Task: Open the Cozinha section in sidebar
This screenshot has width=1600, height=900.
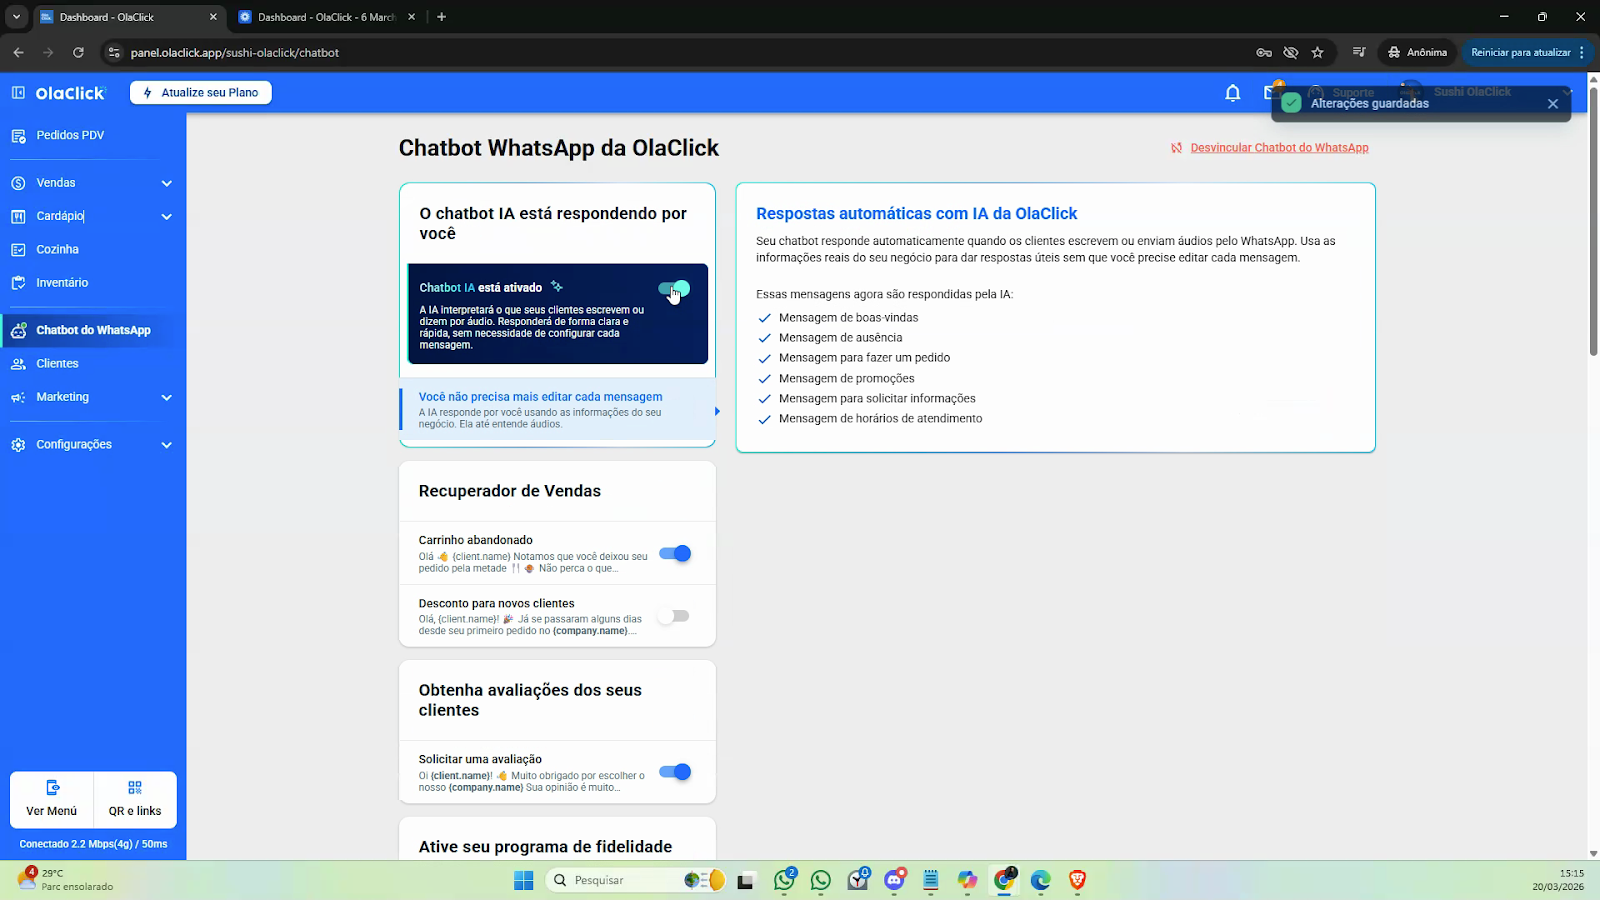Action: click(x=57, y=250)
